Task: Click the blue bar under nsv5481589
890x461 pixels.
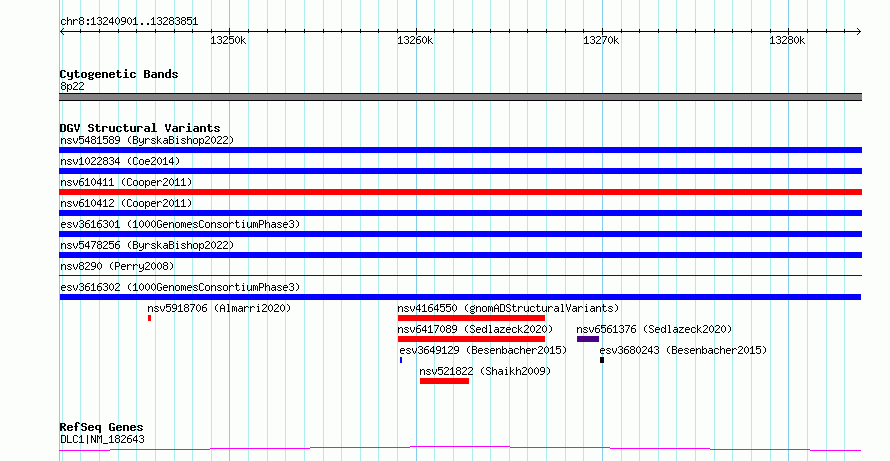Action: [460, 150]
